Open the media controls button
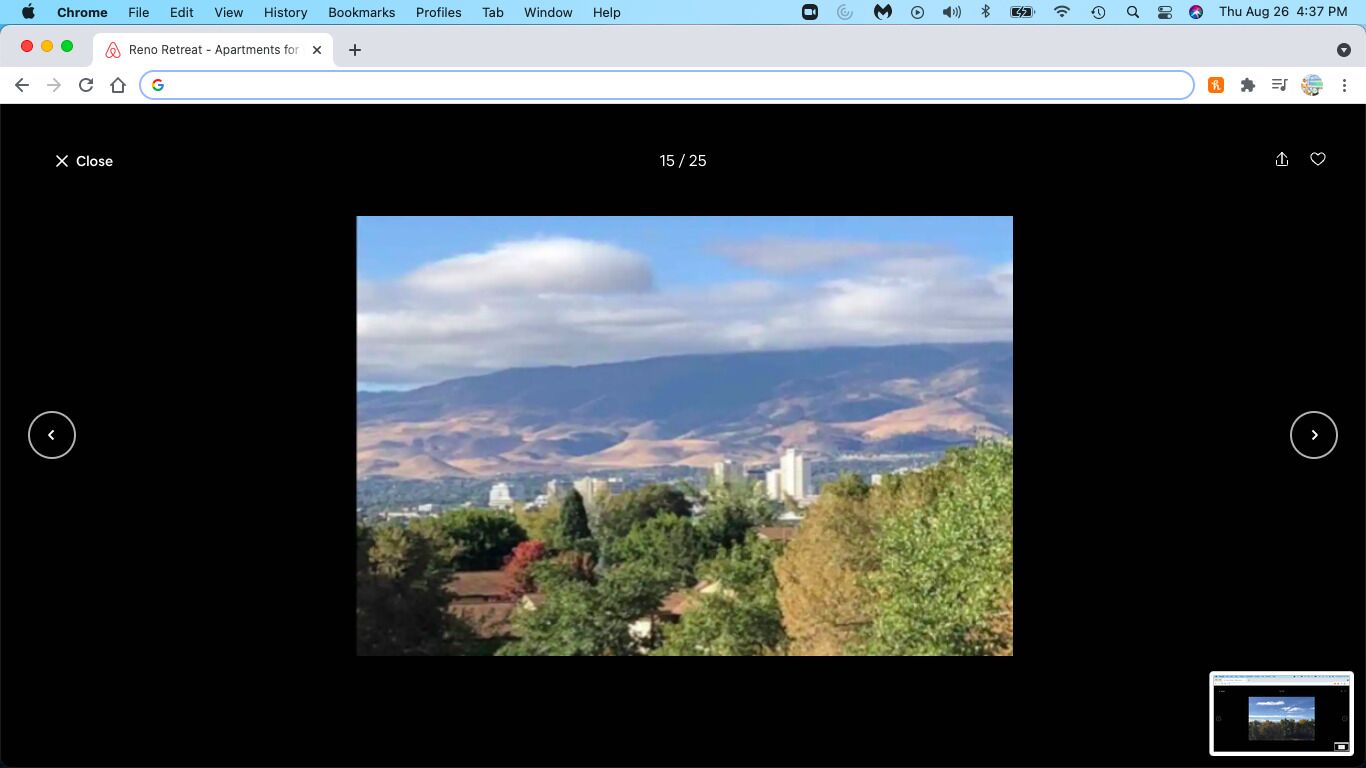The image size is (1366, 768). (1279, 85)
